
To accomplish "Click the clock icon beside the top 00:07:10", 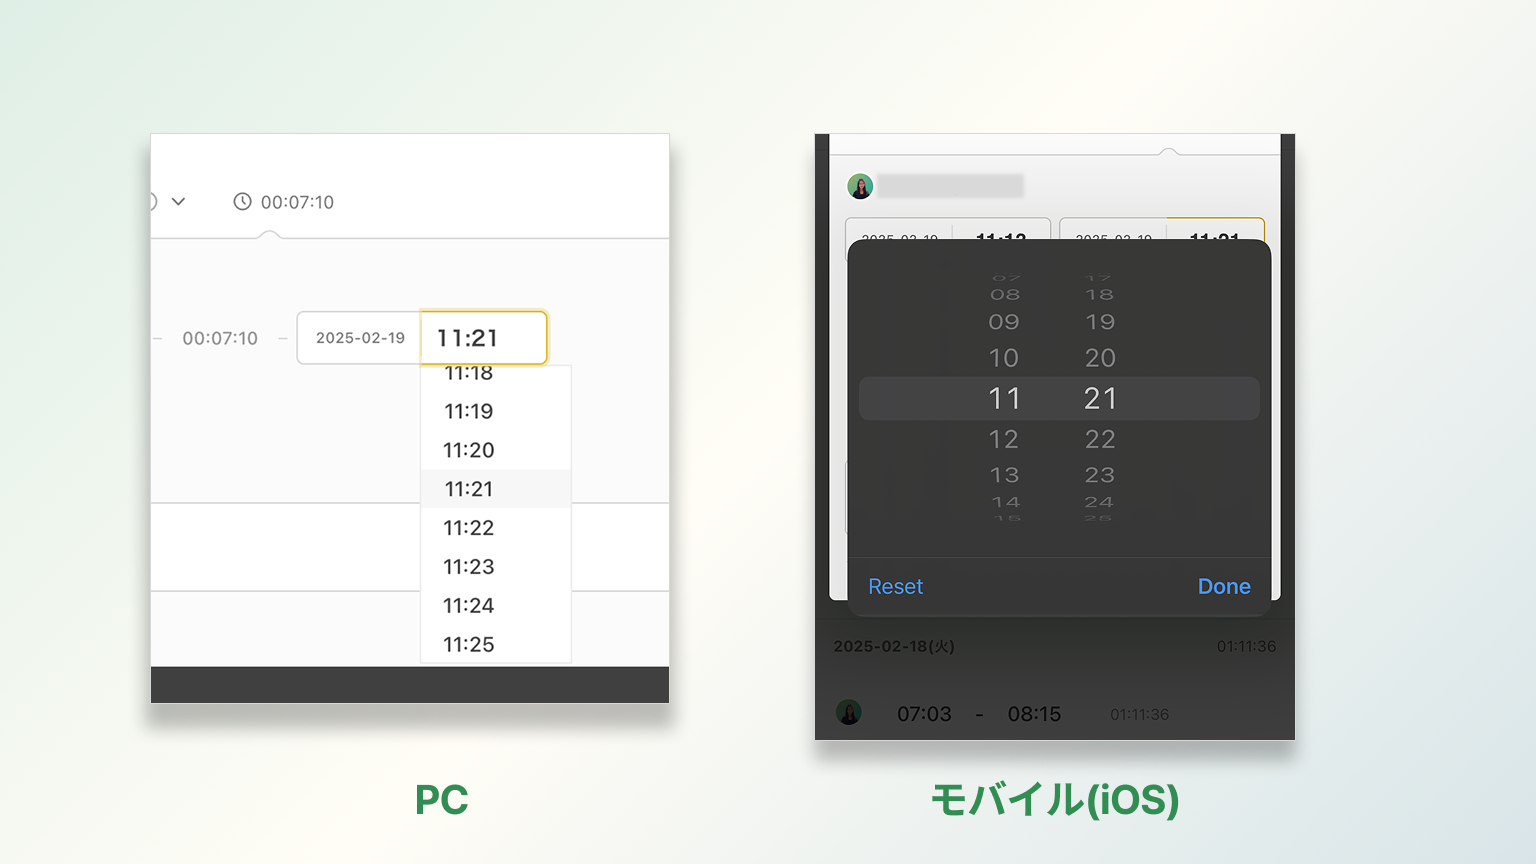I will point(242,202).
